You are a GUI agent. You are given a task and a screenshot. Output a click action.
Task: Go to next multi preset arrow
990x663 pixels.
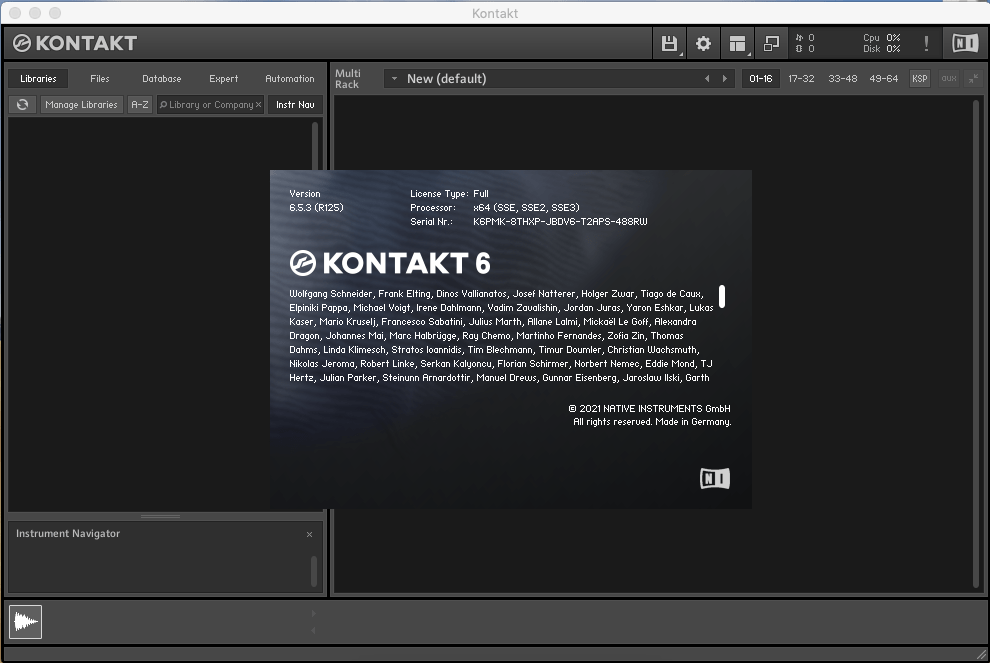tap(725, 79)
